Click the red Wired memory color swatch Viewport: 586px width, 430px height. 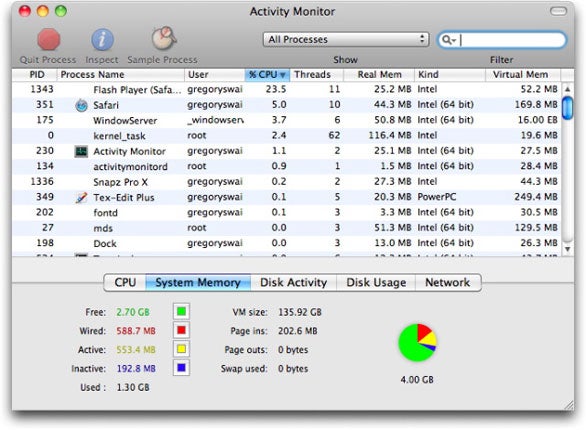pos(181,330)
